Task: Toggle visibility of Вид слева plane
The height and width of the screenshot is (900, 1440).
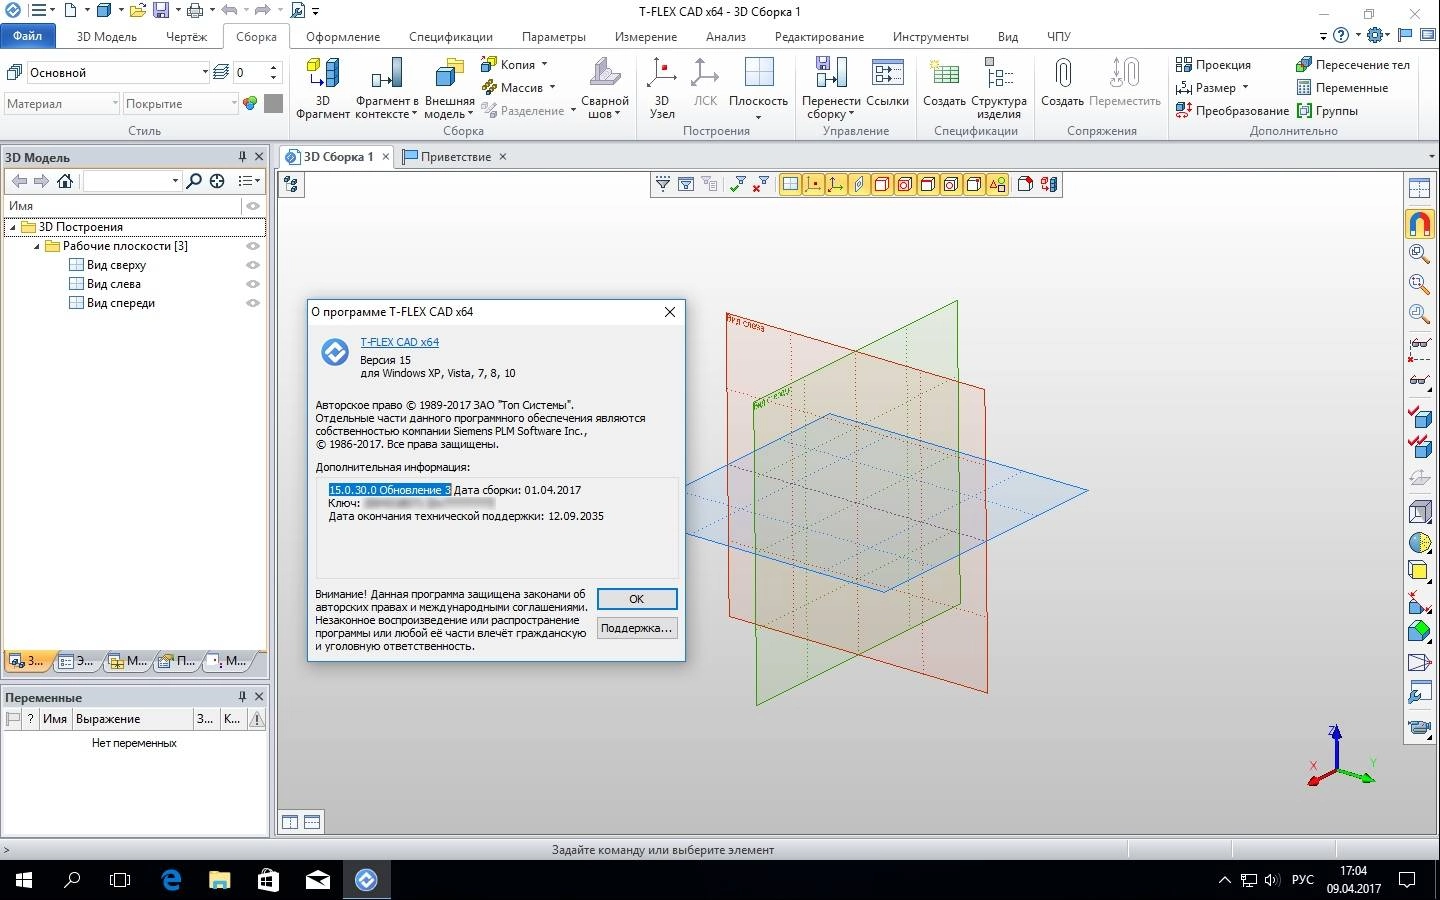Action: point(253,284)
